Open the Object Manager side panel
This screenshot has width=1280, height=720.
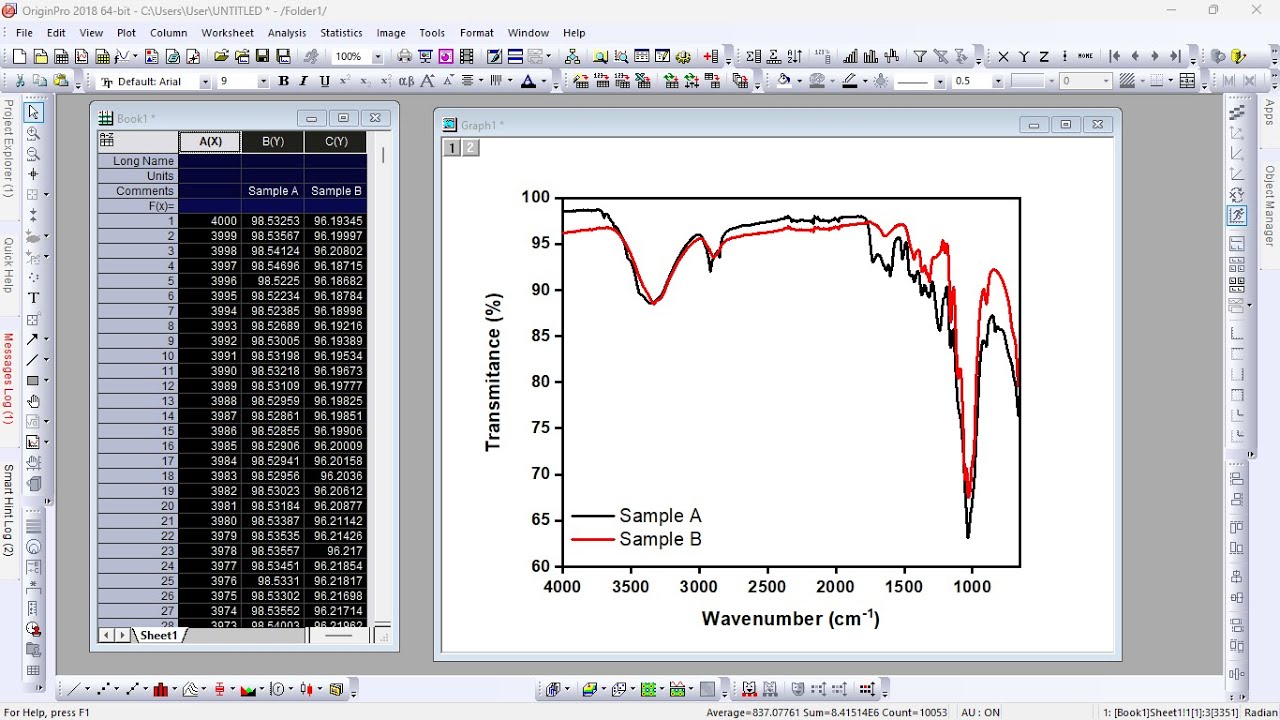[1270, 206]
